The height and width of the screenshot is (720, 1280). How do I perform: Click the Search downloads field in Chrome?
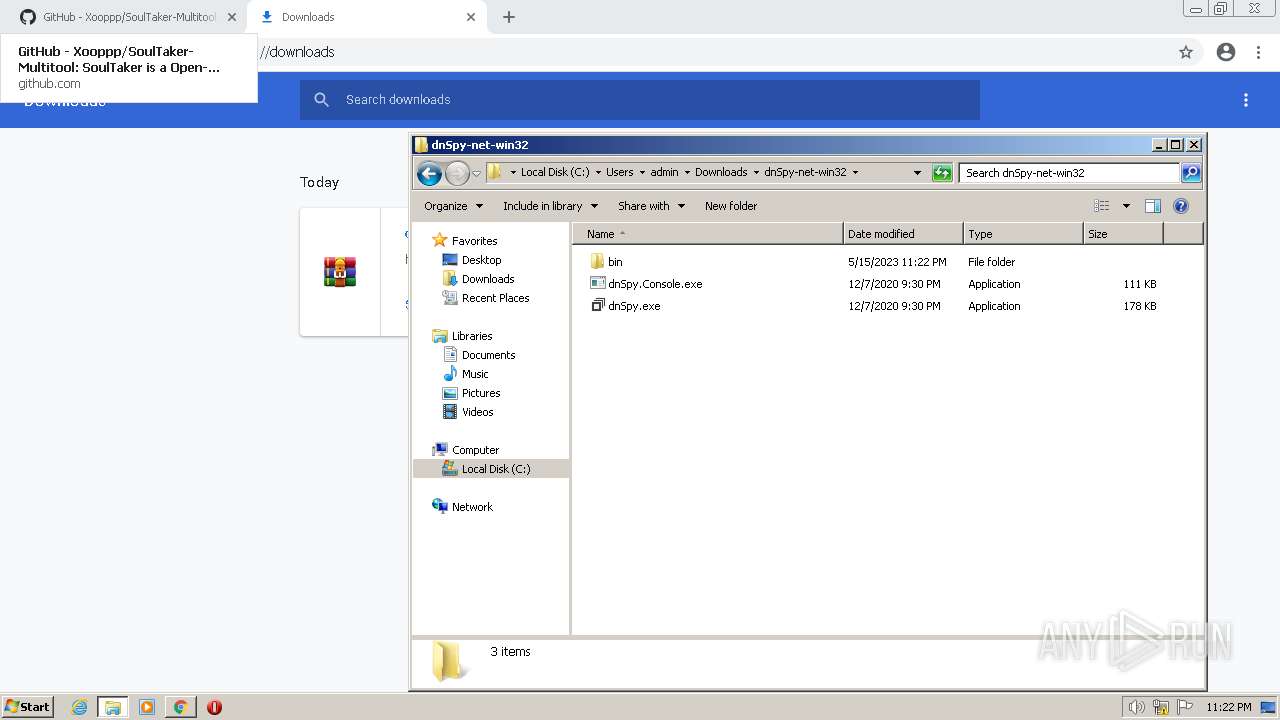pos(640,100)
